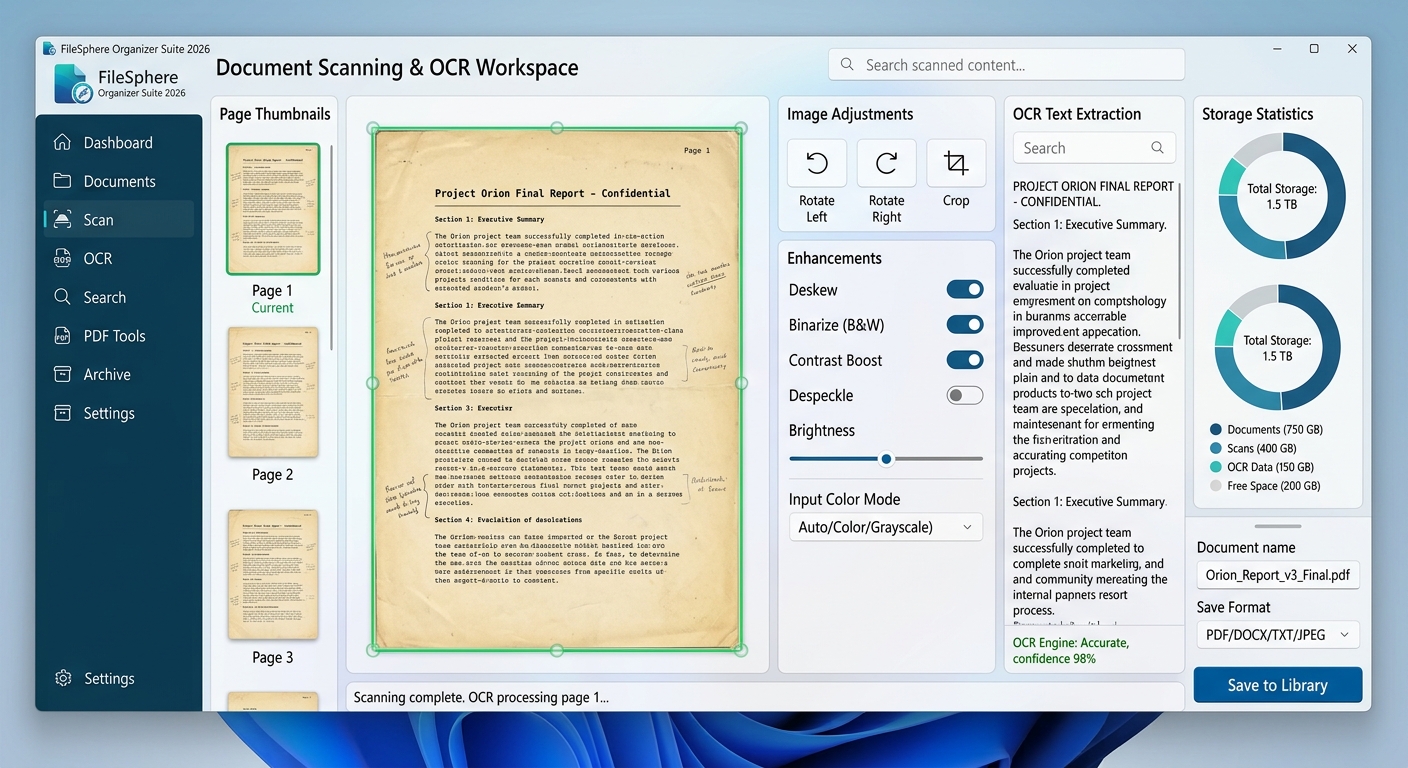Click the 'Document Scanning & OCR Workspace' heading

[x=397, y=68]
